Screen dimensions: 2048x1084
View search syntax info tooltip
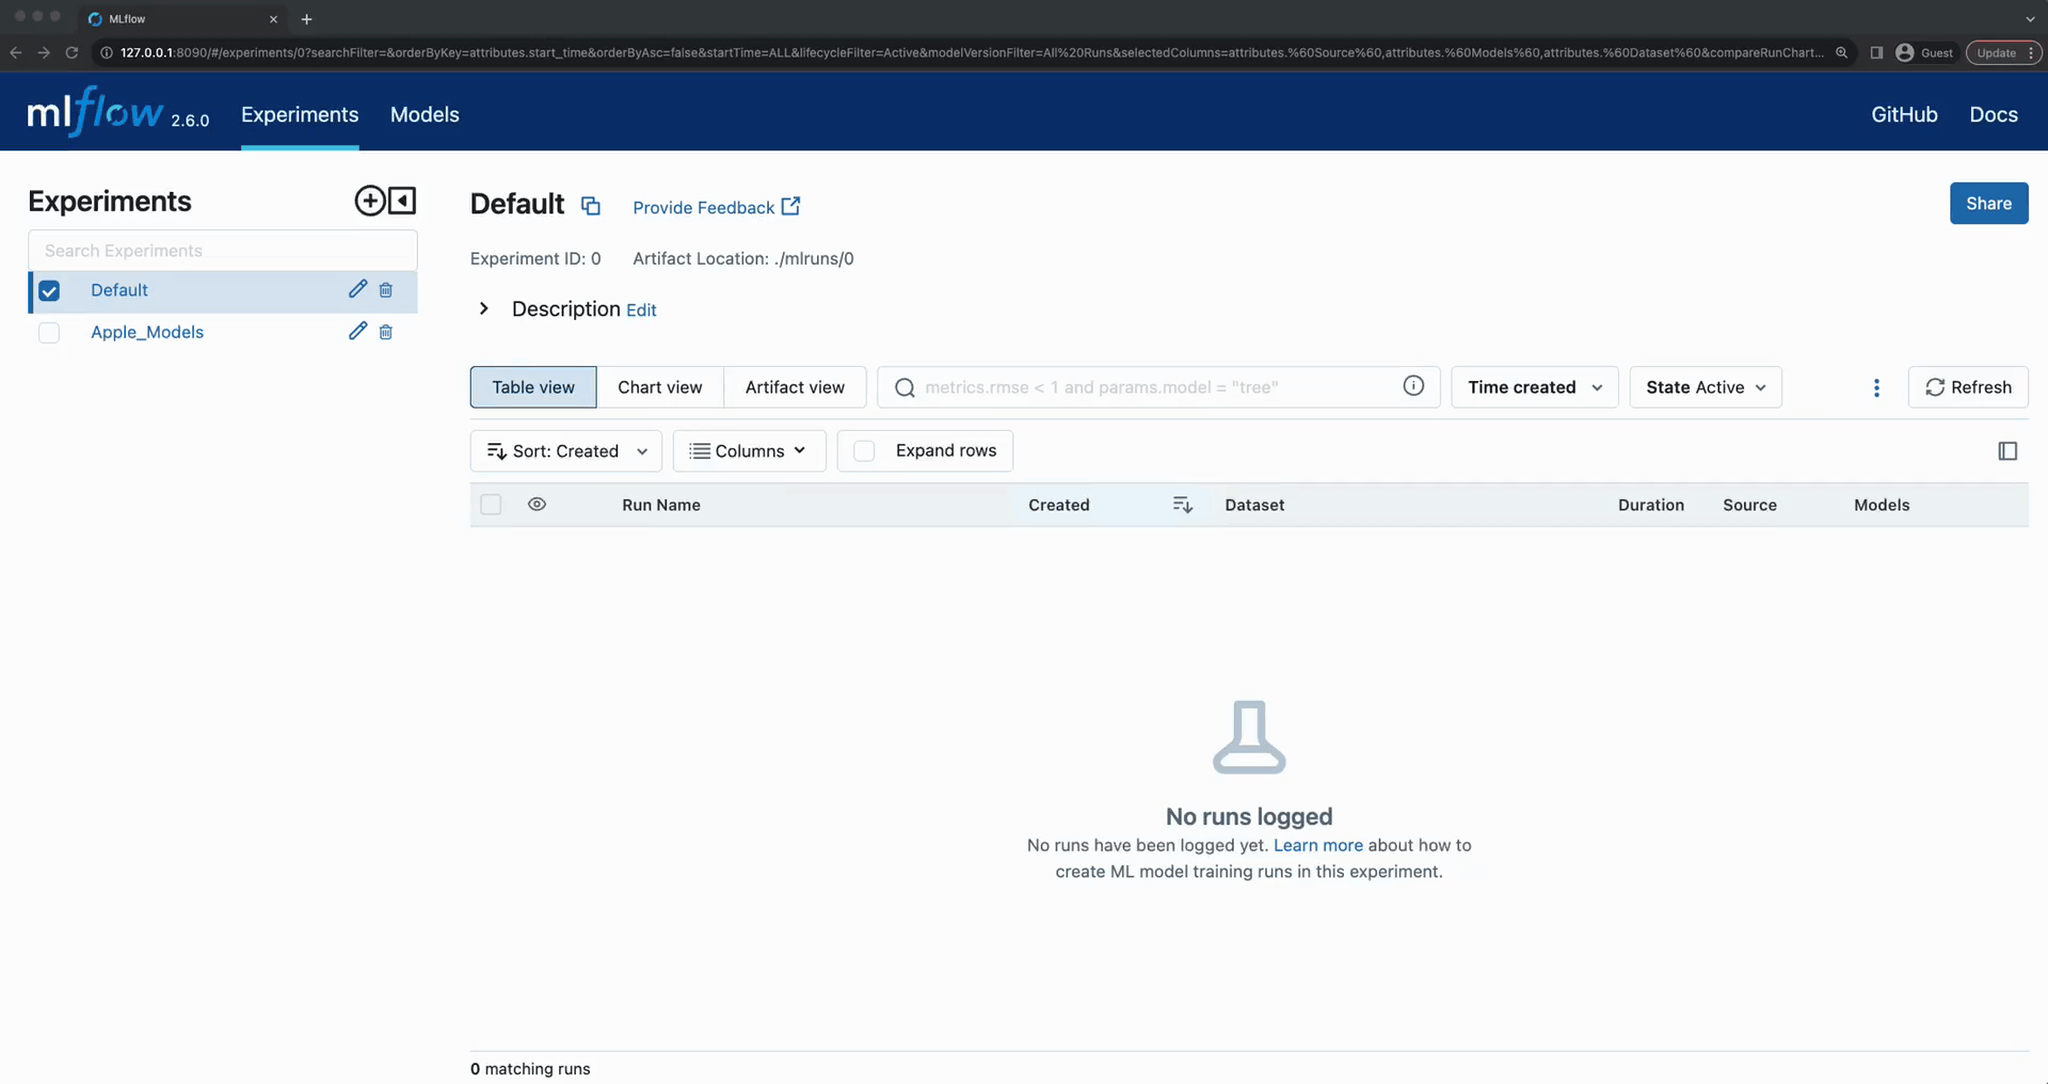click(x=1413, y=386)
